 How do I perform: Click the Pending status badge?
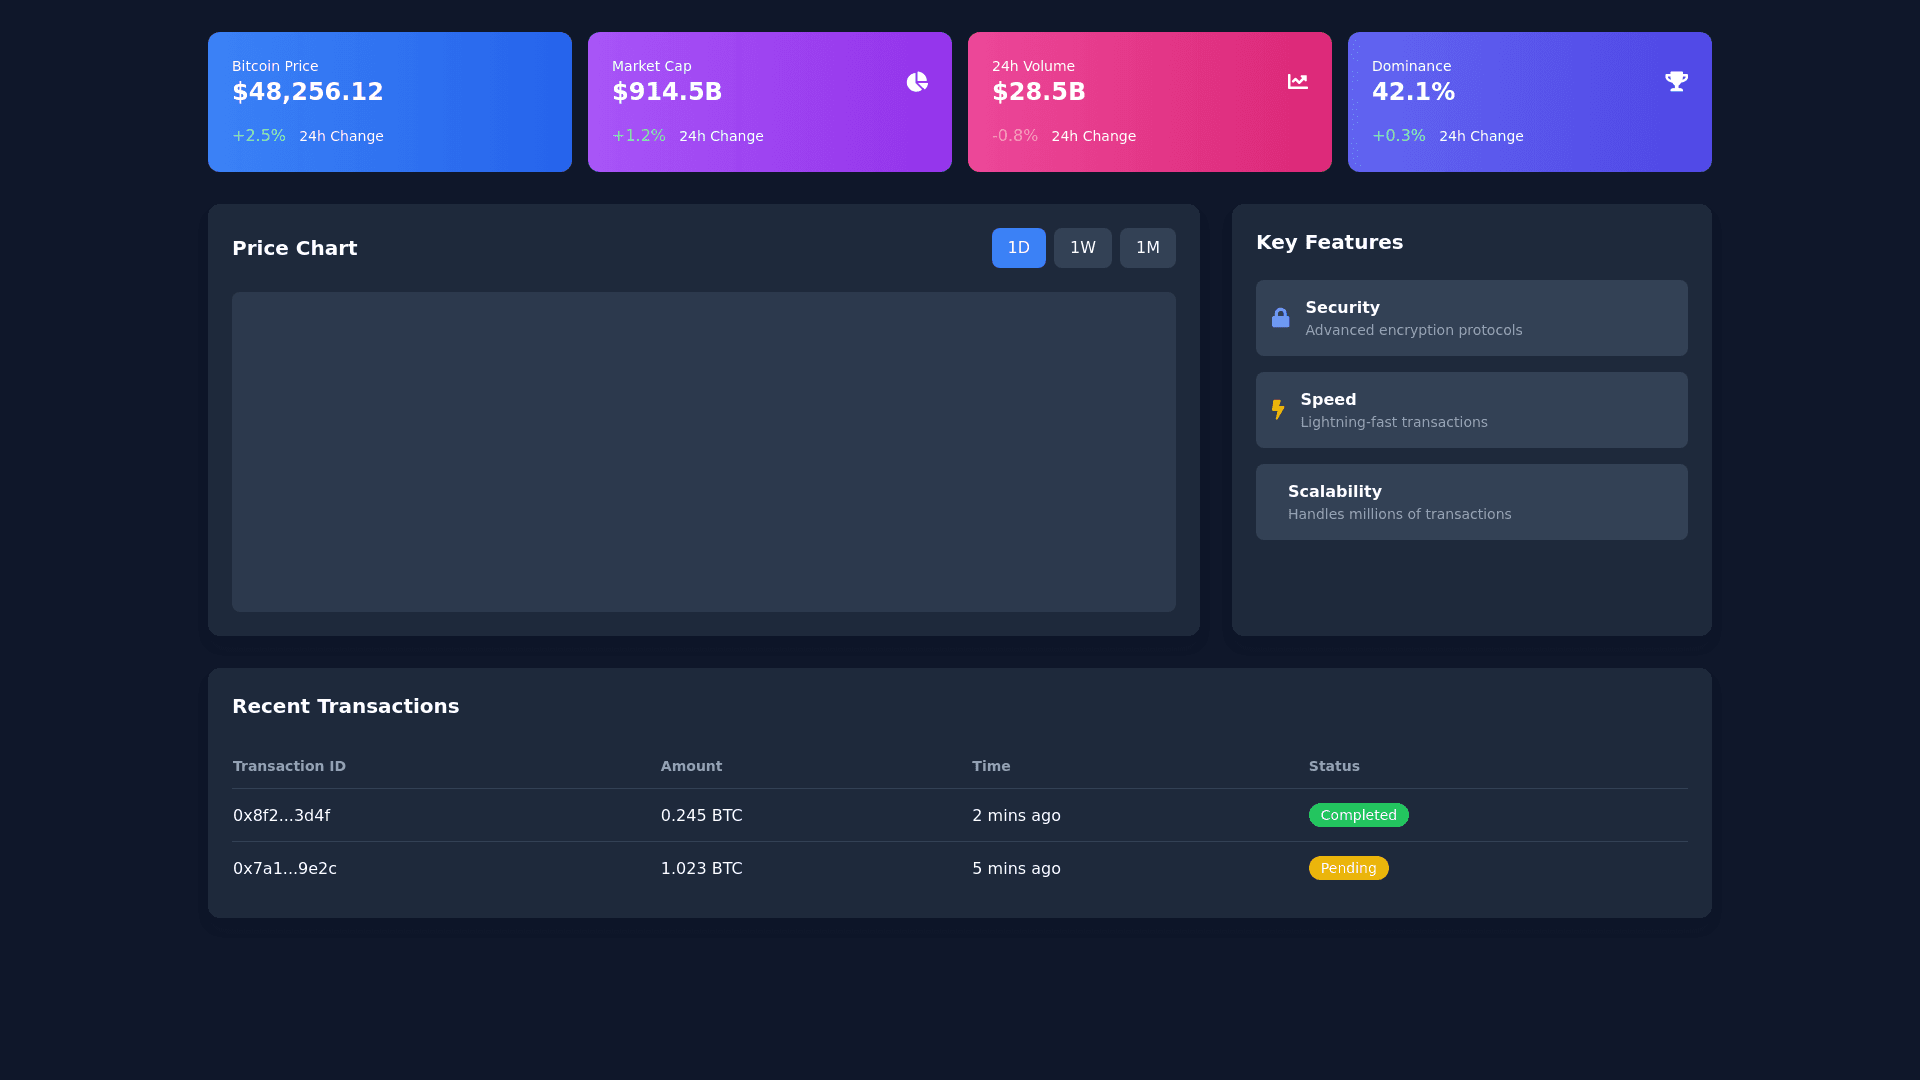[1348, 868]
